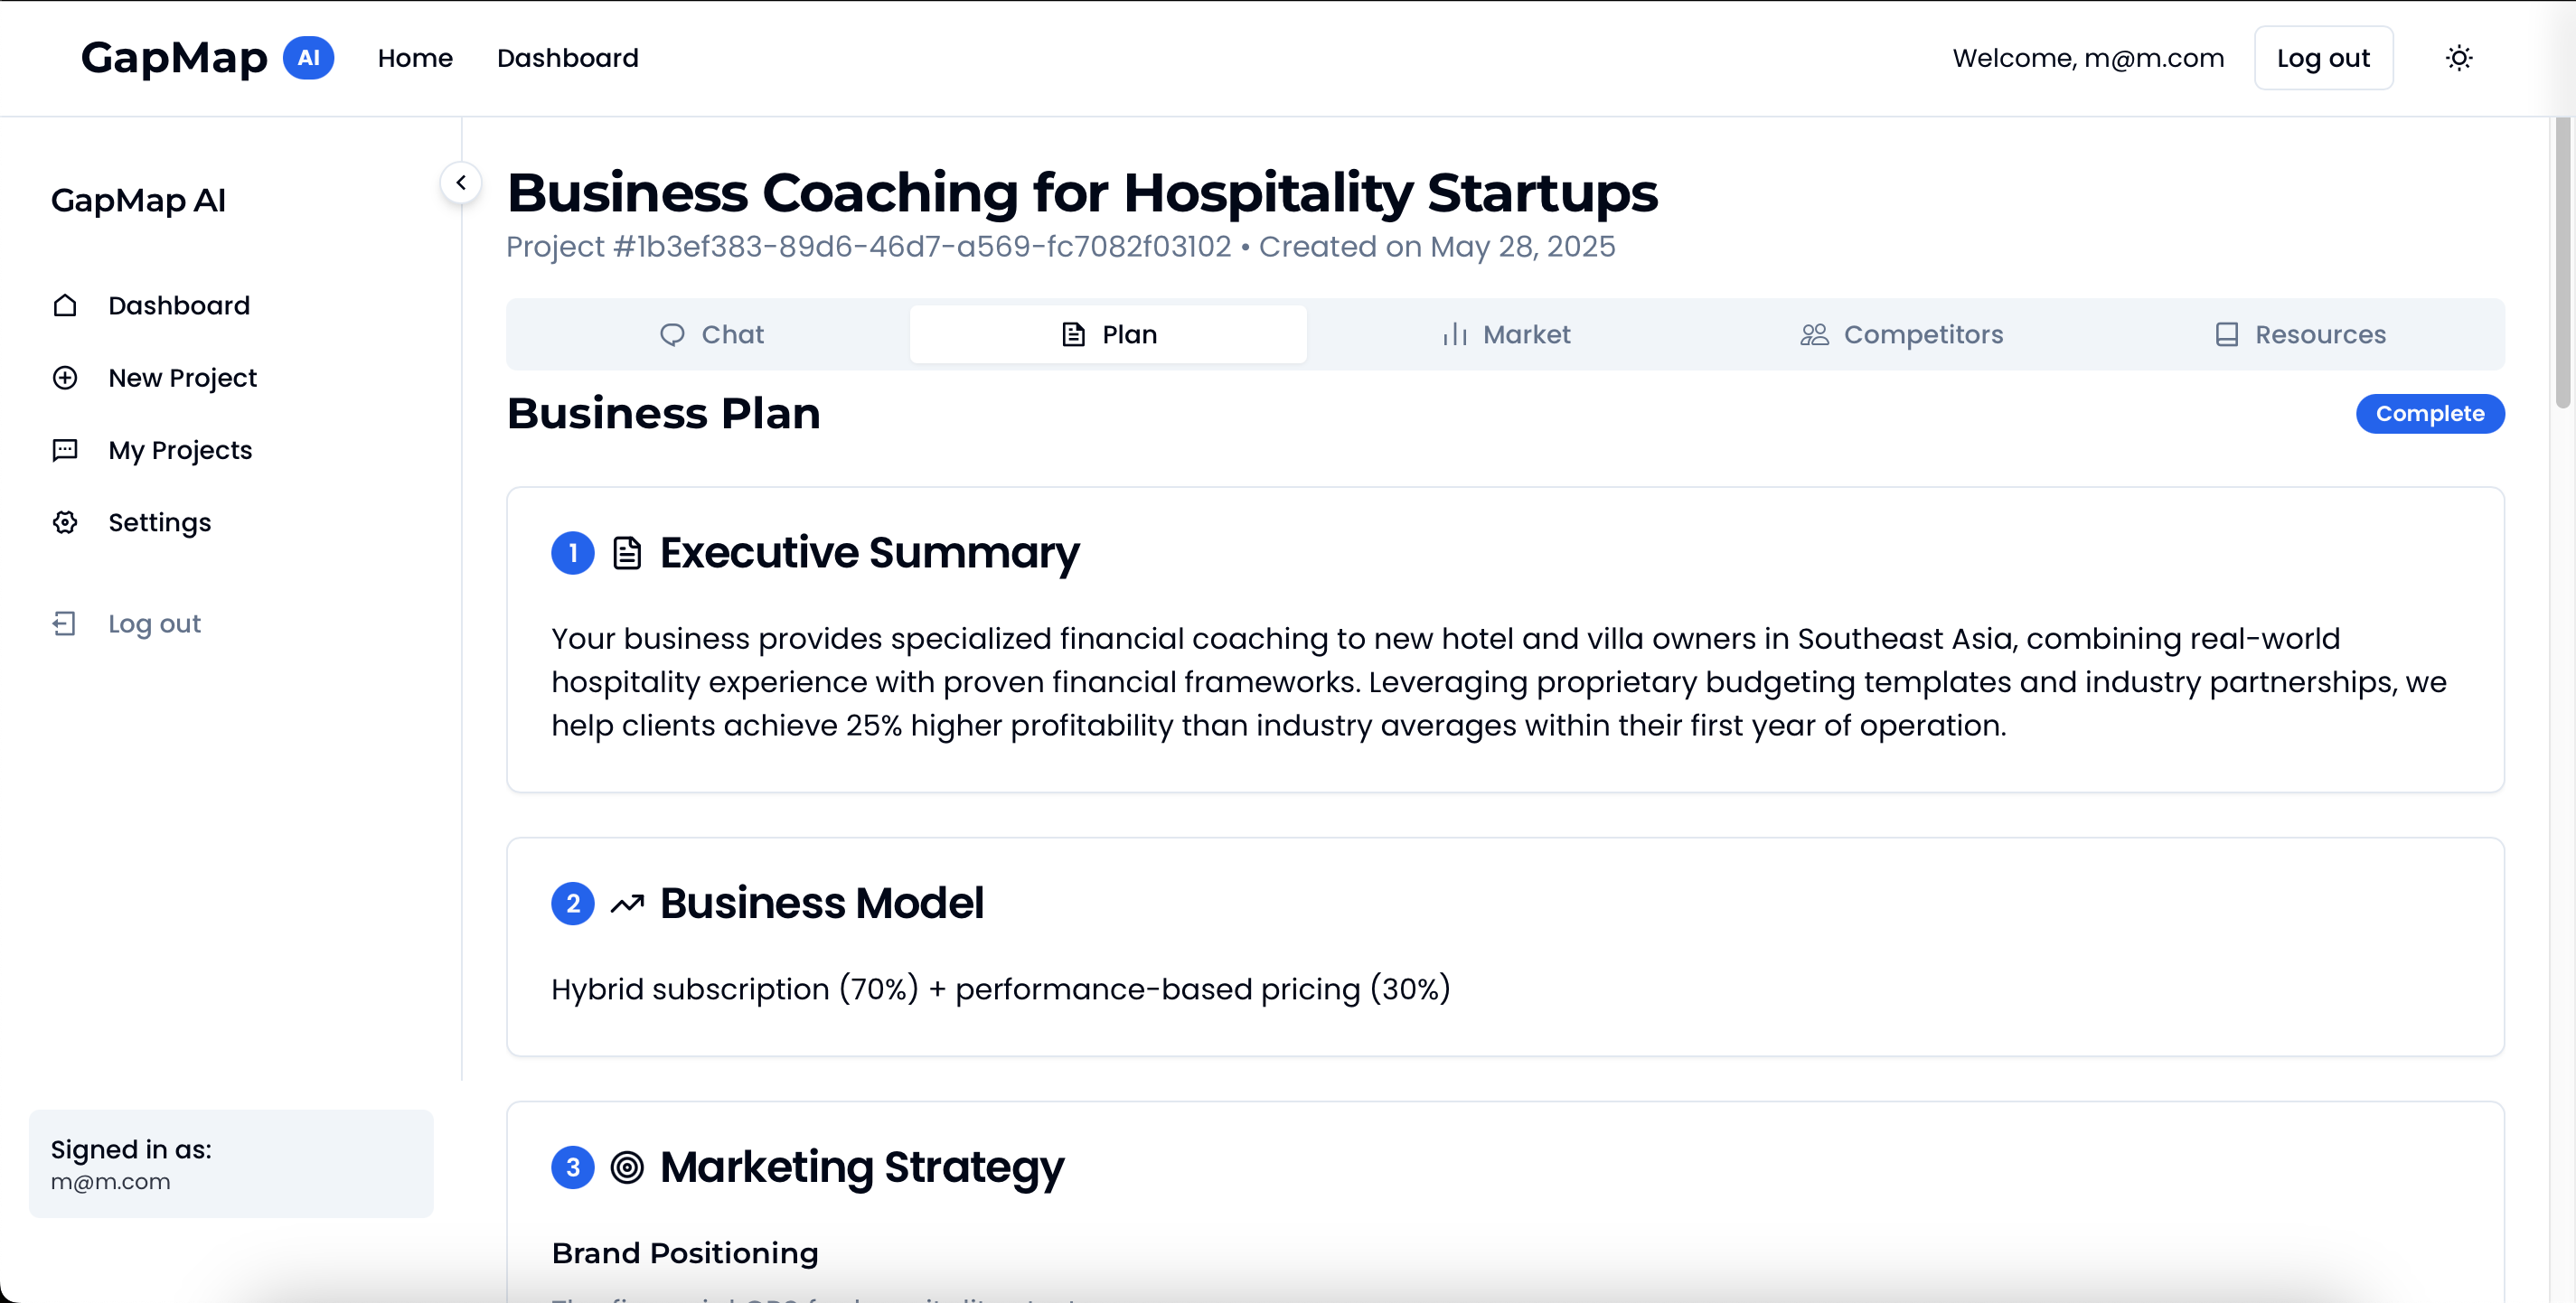This screenshot has height=1303, width=2576.
Task: Go to Home in top navigation
Action: pos(415,58)
